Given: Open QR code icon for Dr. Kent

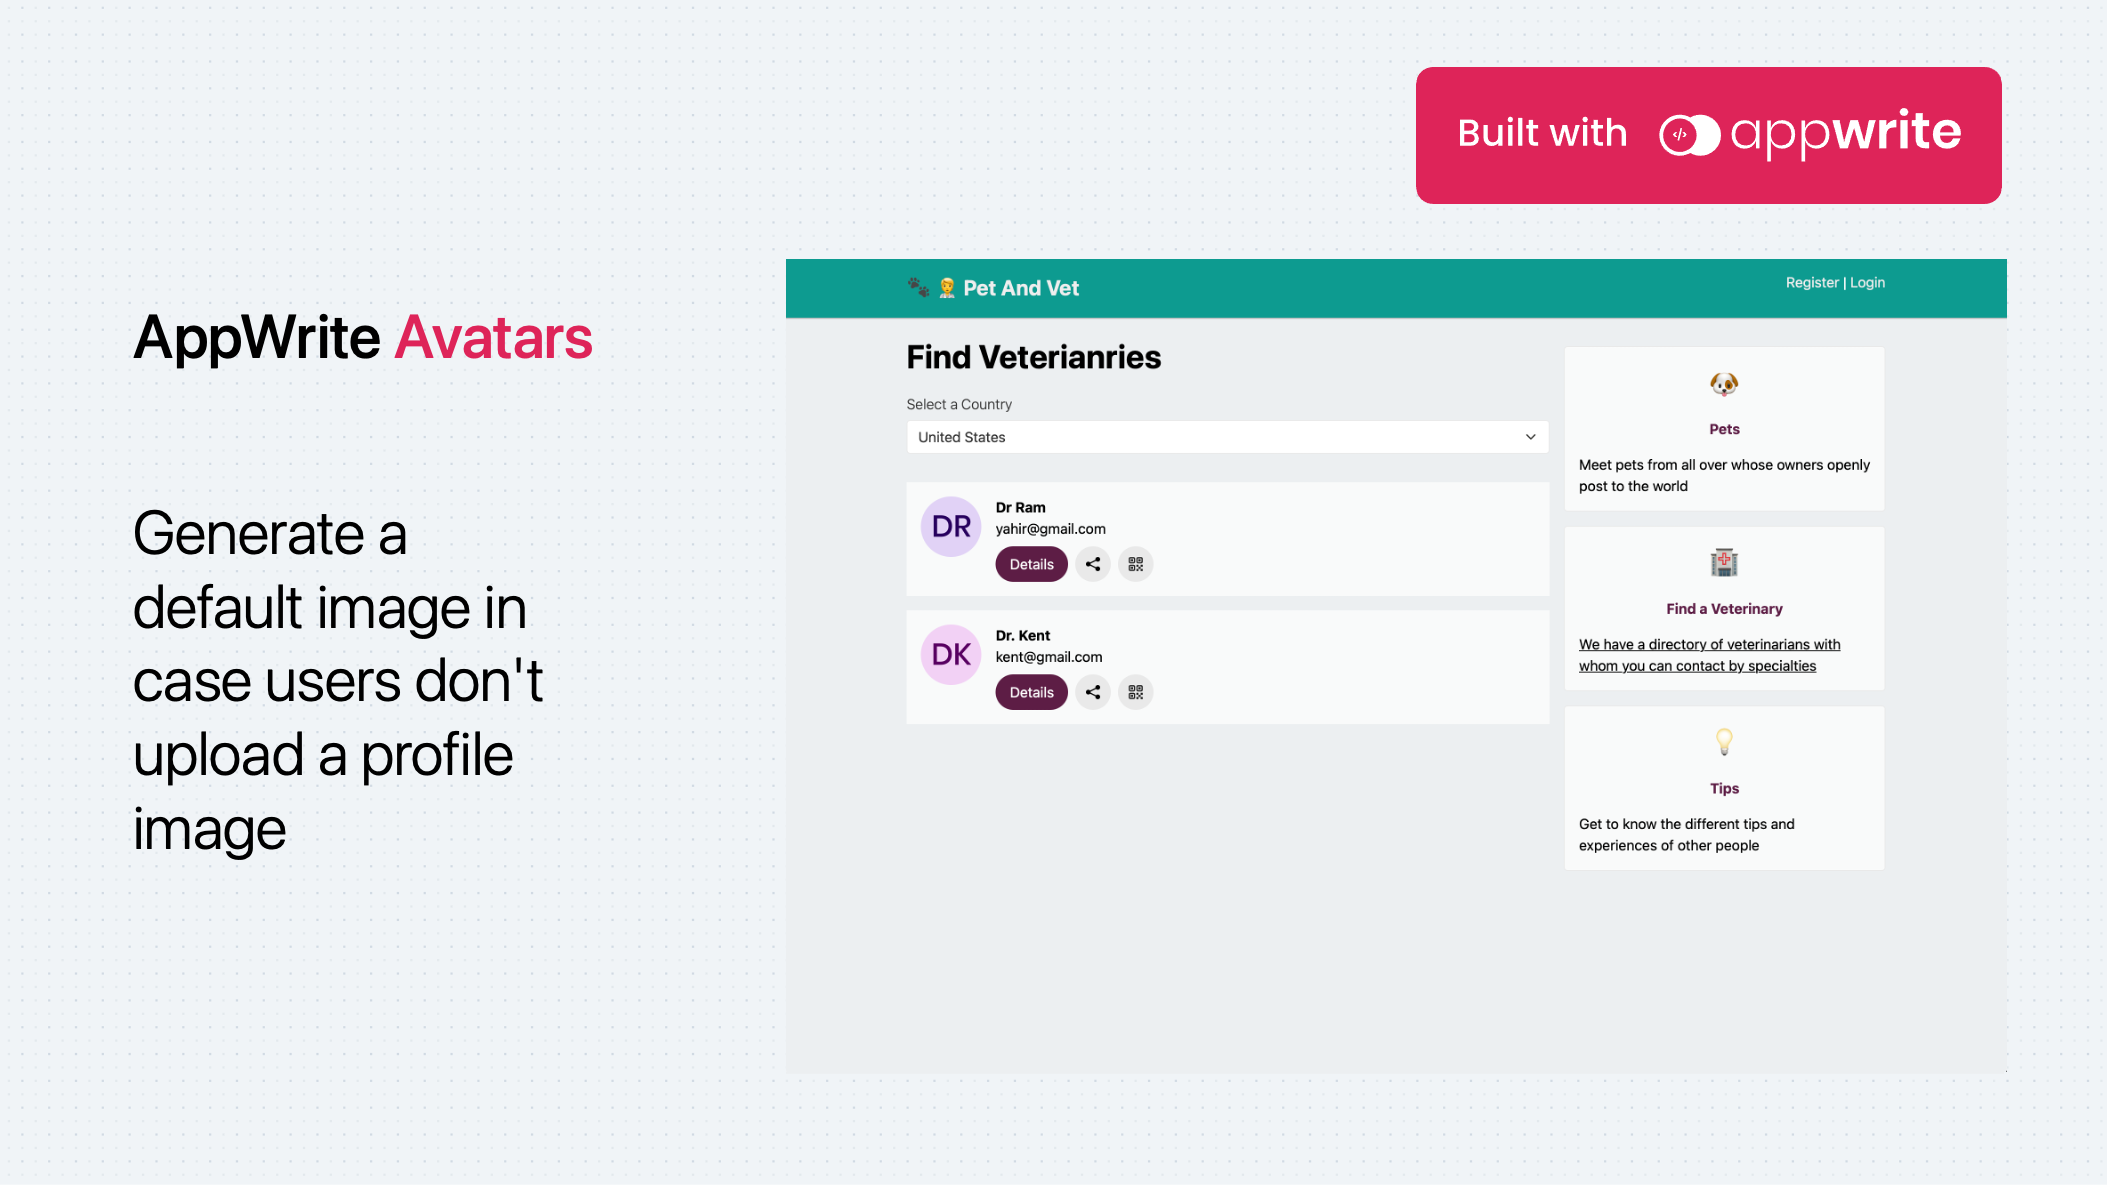Looking at the screenshot, I should pyautogui.click(x=1135, y=692).
